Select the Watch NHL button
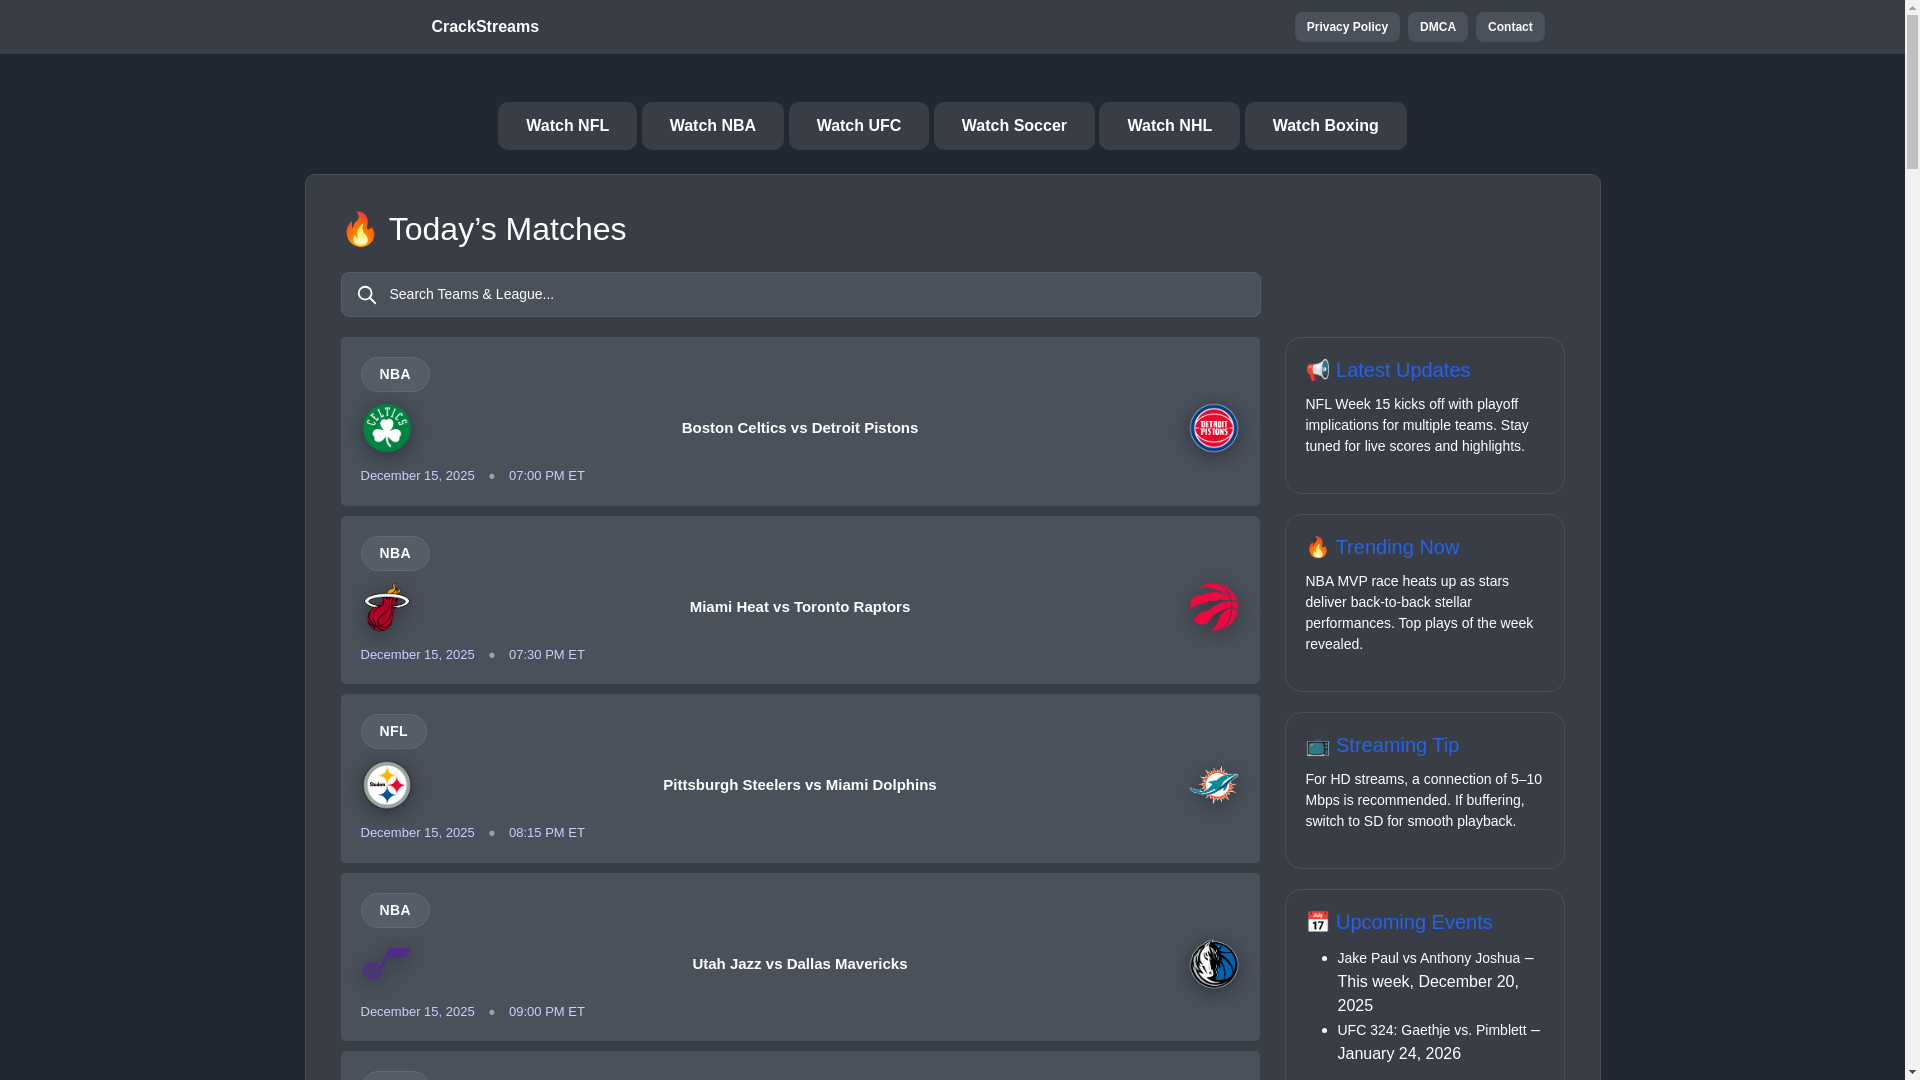 [x=1168, y=126]
